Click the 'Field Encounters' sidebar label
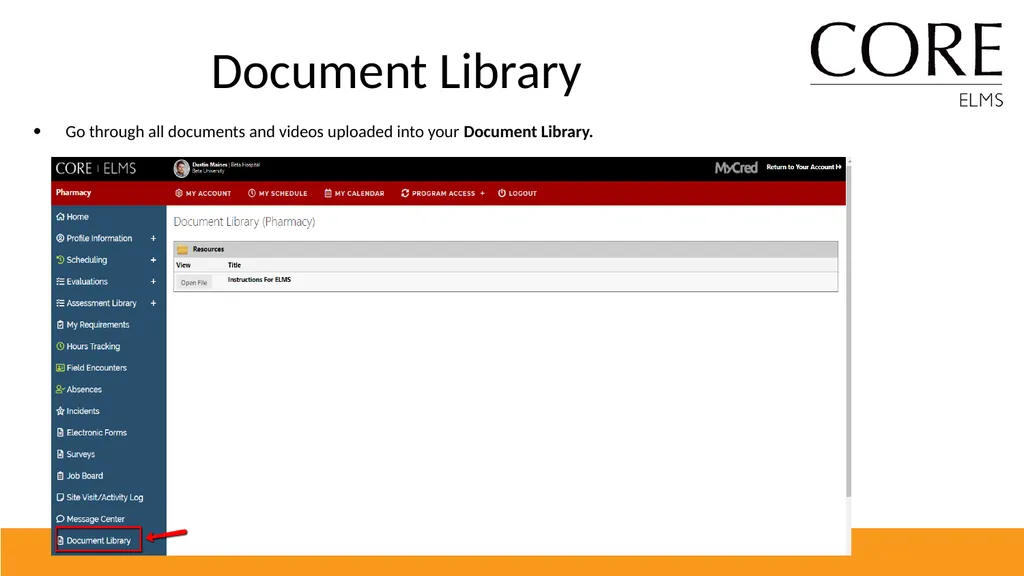The width and height of the screenshot is (1024, 576). pyautogui.click(x=97, y=368)
